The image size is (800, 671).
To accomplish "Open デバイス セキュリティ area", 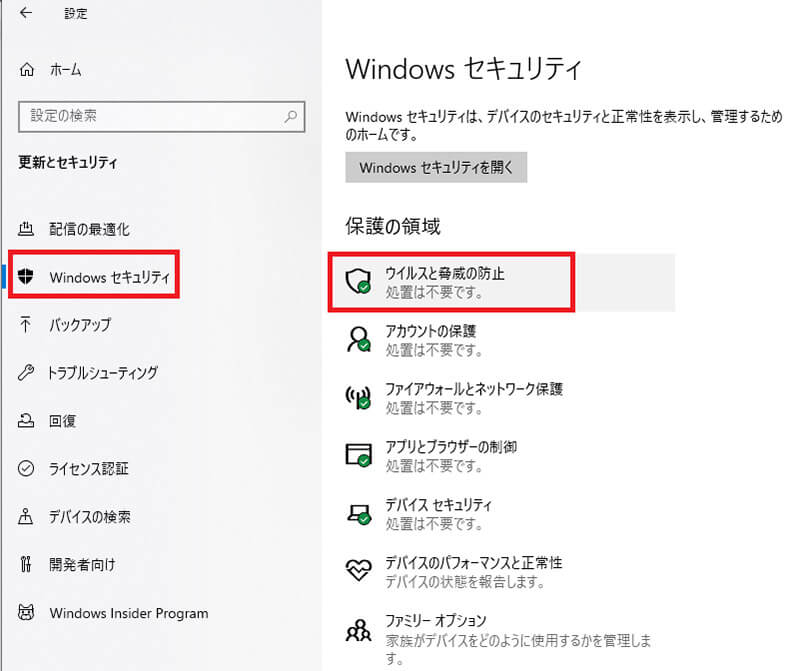I will [418, 513].
